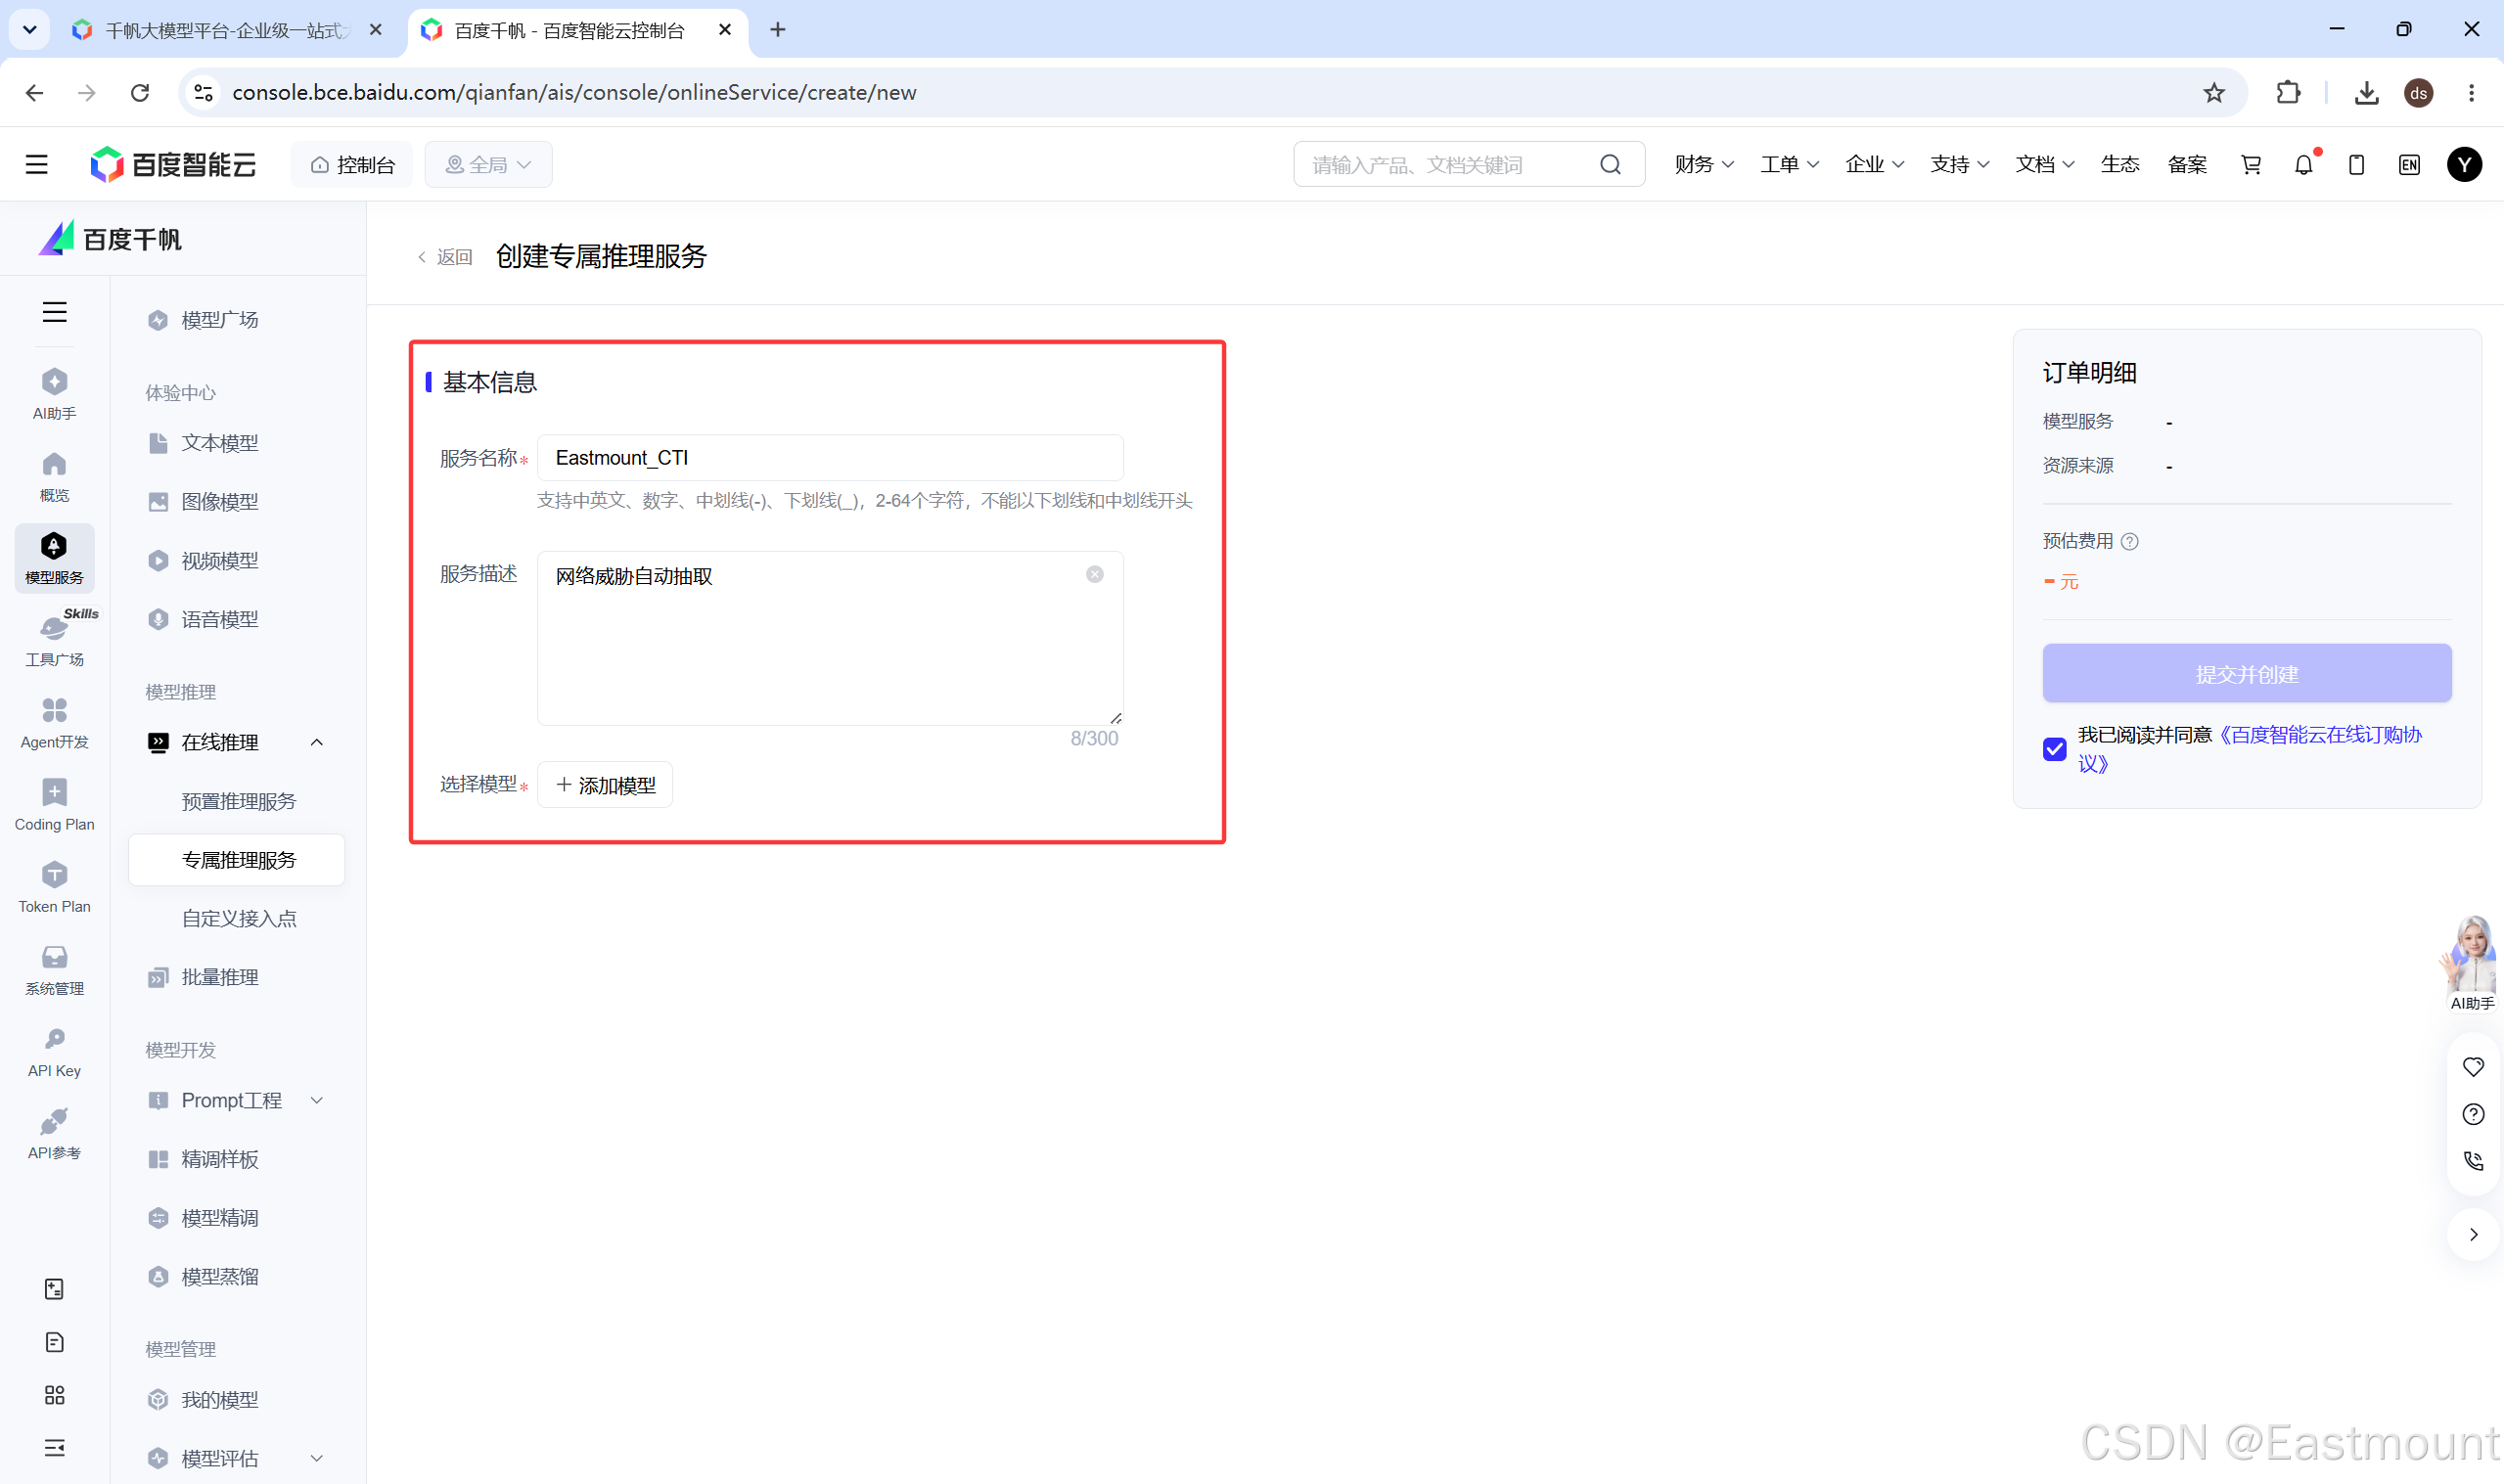2504x1484 pixels.
Task: Open the Agent开发 sidebar icon
Action: pos(54,723)
